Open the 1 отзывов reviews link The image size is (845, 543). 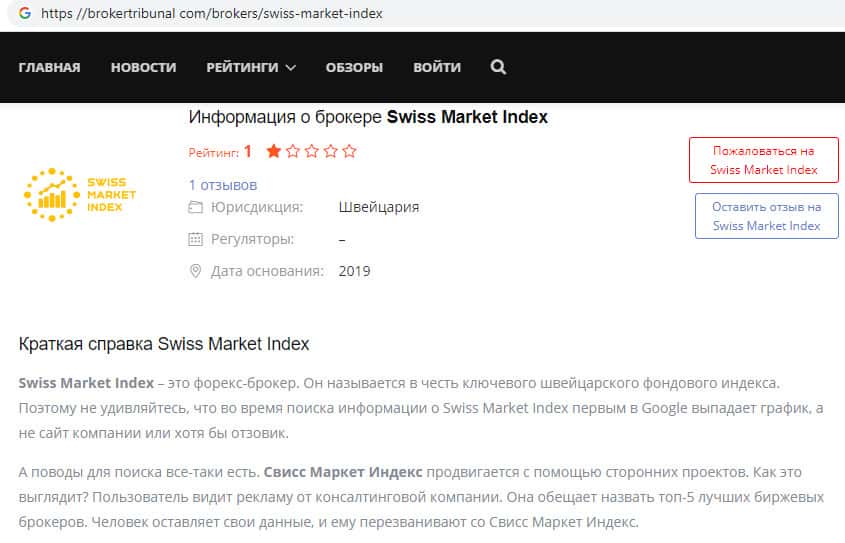(x=223, y=185)
